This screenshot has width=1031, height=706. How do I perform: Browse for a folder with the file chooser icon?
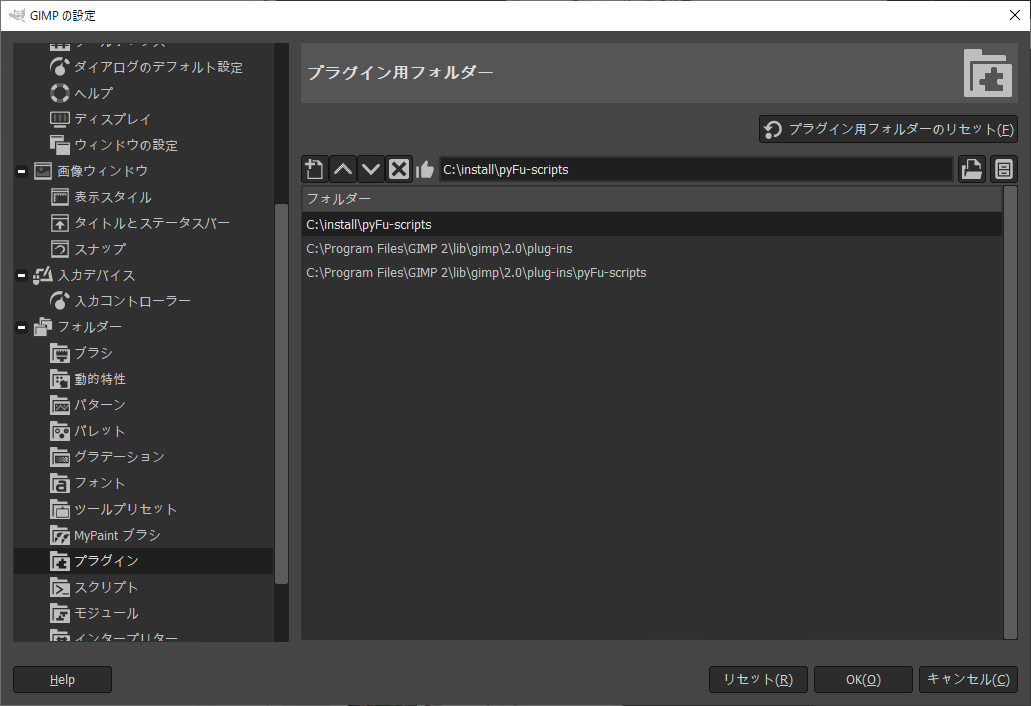coord(971,169)
